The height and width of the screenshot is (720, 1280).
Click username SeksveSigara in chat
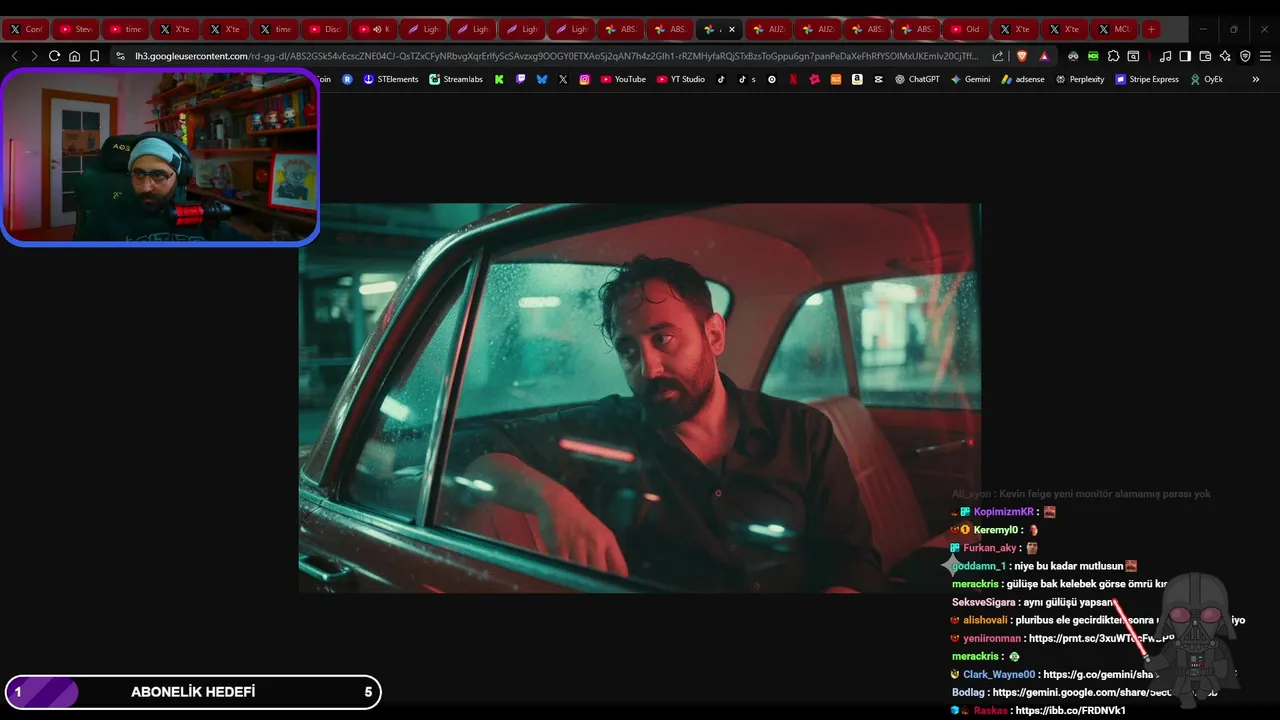pyautogui.click(x=984, y=602)
